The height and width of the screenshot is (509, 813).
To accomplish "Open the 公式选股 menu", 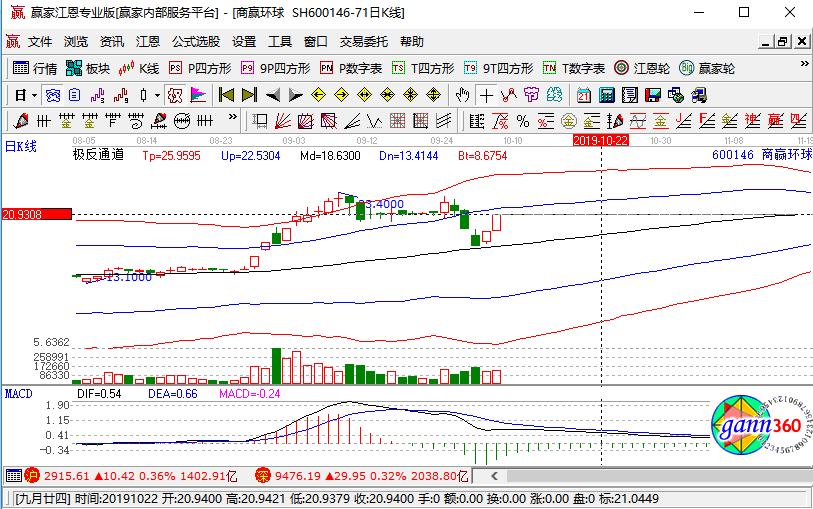I will point(196,41).
